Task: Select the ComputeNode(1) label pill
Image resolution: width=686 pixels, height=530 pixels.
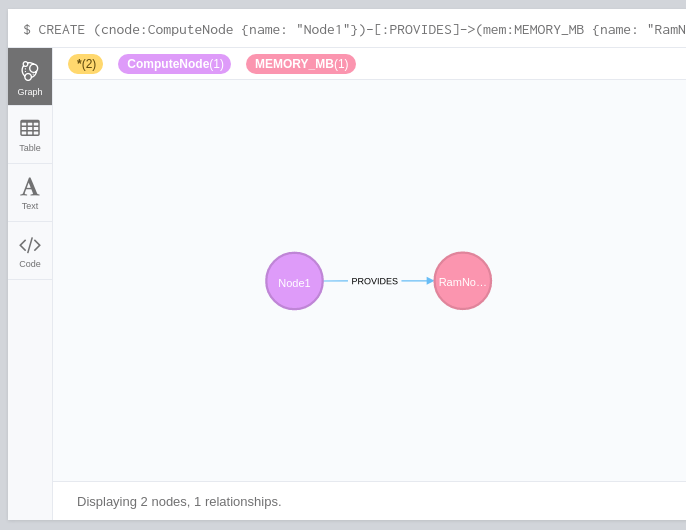Action: pyautogui.click(x=175, y=64)
